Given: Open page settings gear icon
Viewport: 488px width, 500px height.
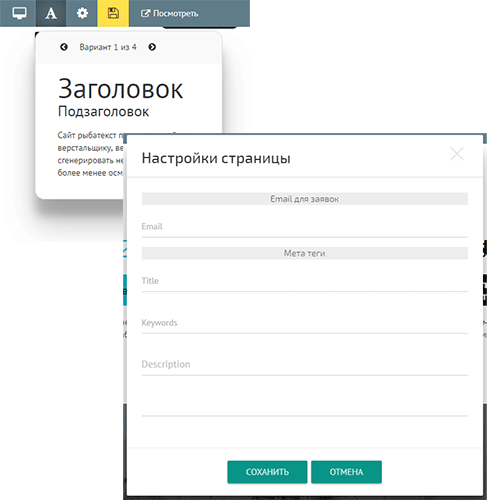Looking at the screenshot, I should coord(82,13).
